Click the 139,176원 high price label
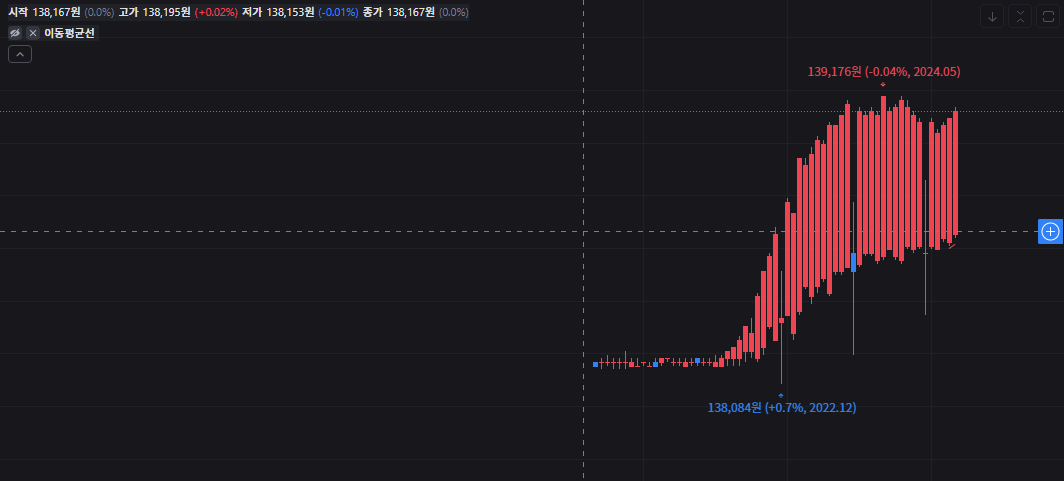Screen dimensions: 1064x481 [884, 71]
